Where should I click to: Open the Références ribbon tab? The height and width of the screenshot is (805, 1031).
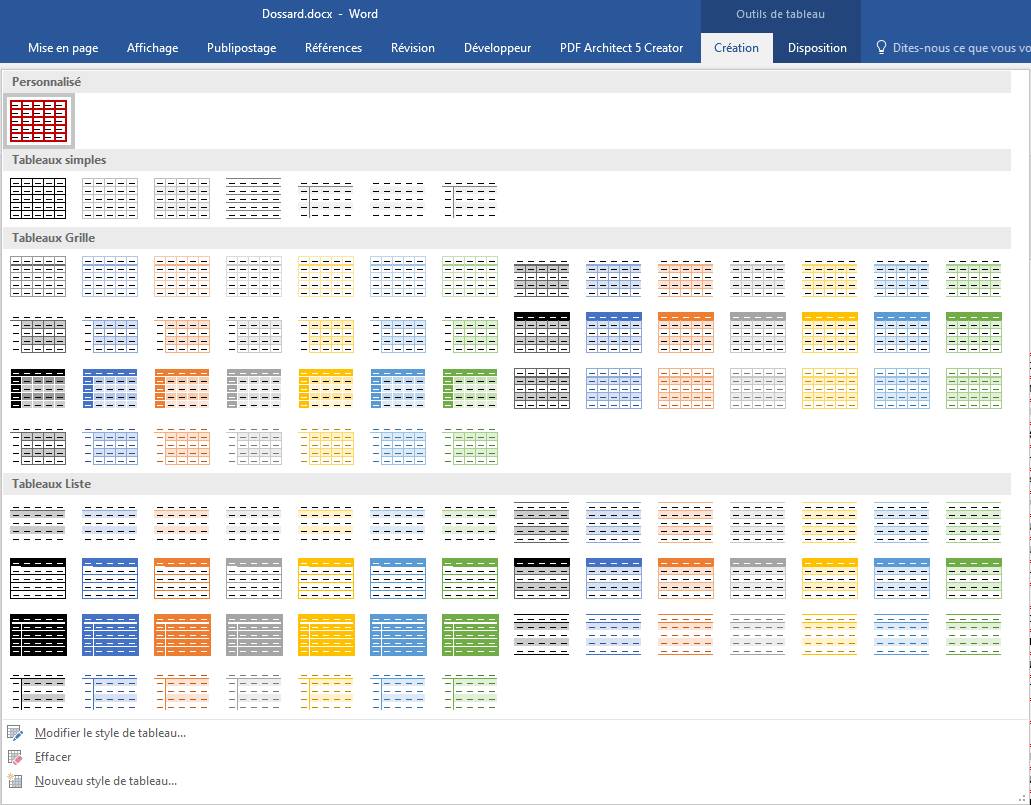click(333, 48)
